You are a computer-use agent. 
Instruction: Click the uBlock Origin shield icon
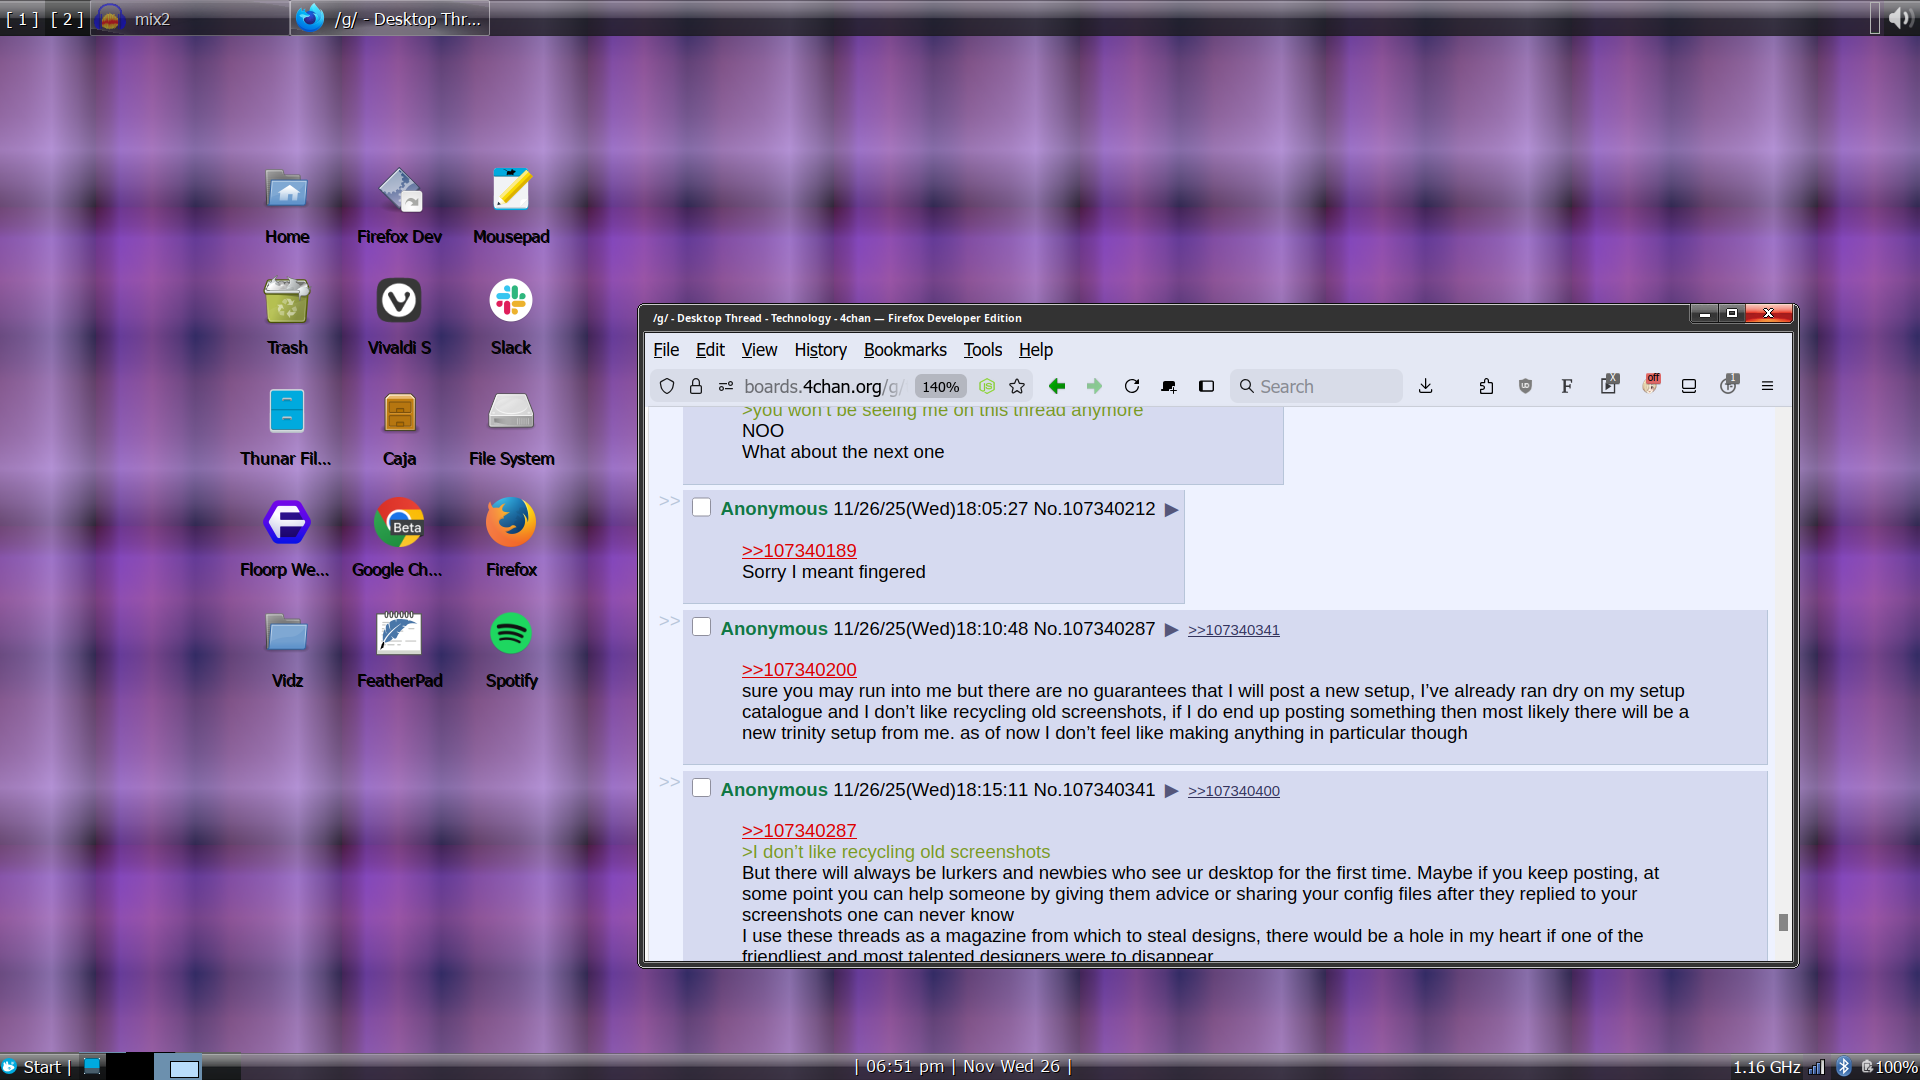pyautogui.click(x=1525, y=386)
